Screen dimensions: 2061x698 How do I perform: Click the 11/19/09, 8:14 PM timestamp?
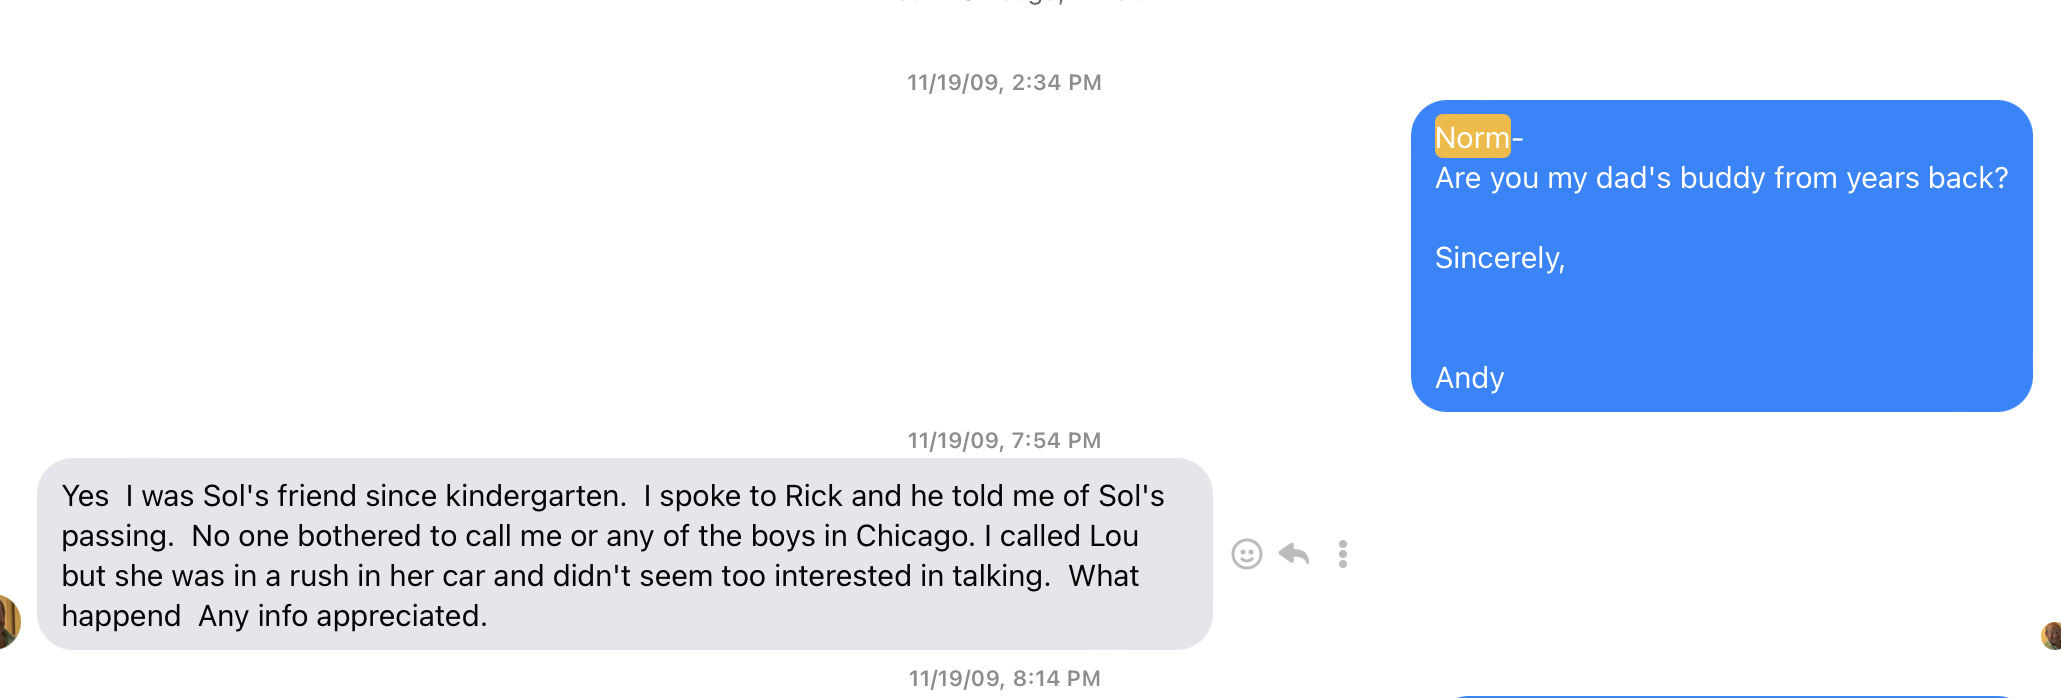pos(1004,679)
